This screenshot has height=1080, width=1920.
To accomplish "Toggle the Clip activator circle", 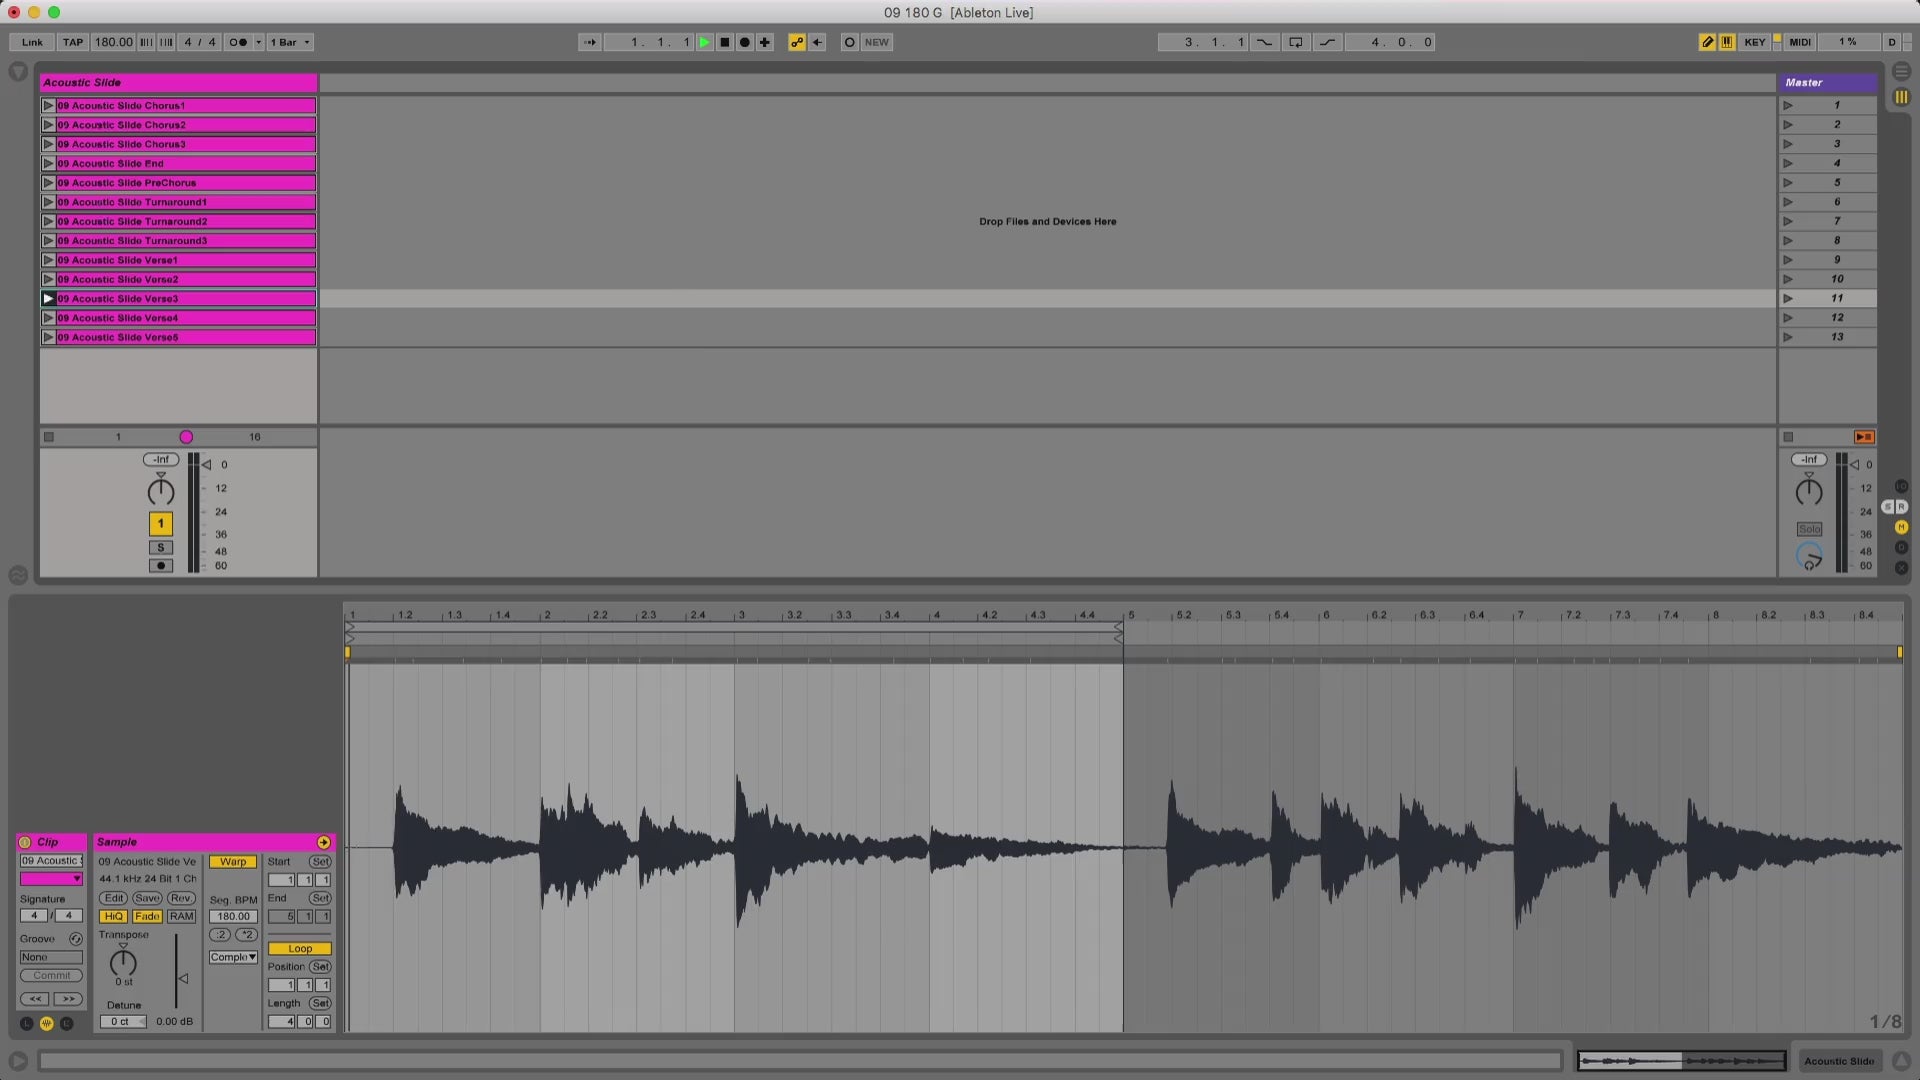I will (x=25, y=842).
